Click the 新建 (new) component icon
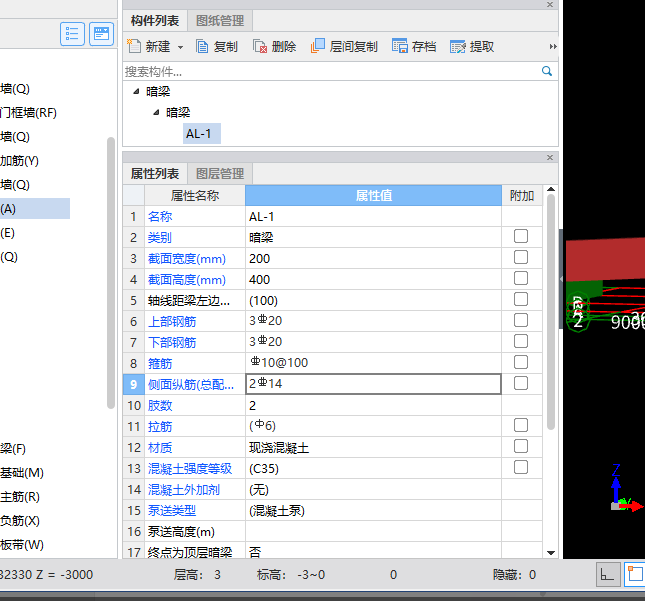645x601 pixels. click(134, 46)
